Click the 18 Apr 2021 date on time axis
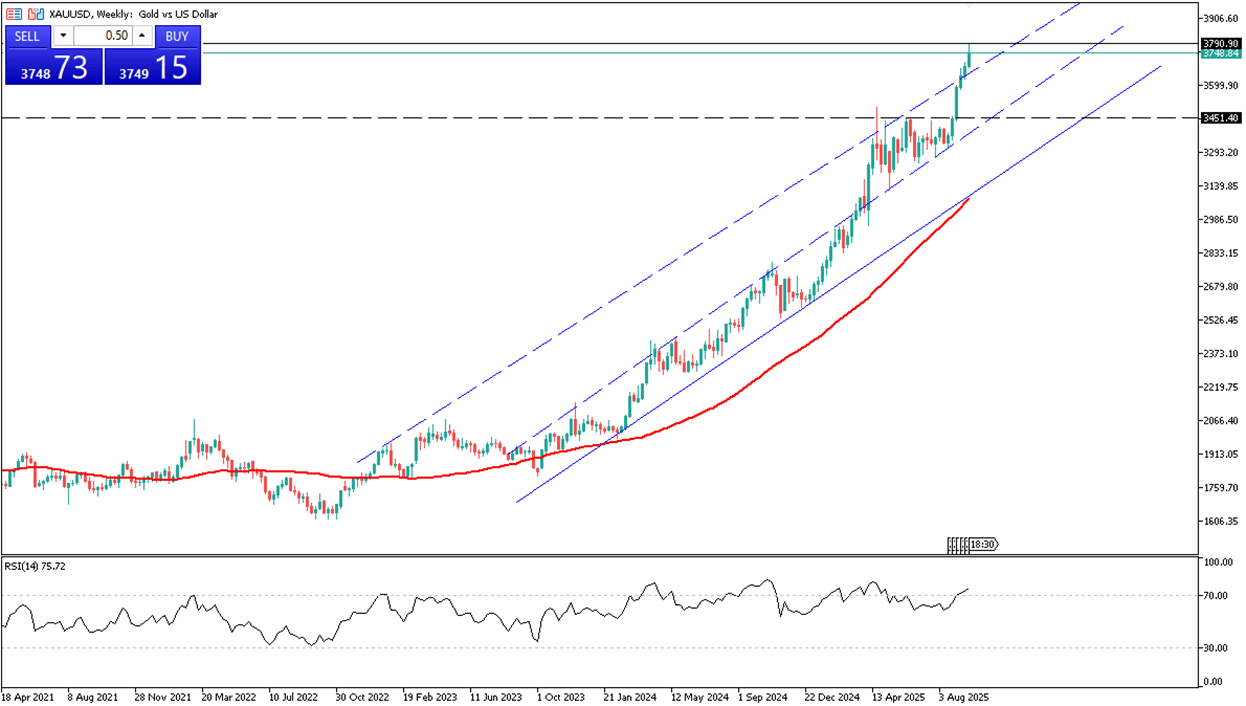 pyautogui.click(x=27, y=695)
